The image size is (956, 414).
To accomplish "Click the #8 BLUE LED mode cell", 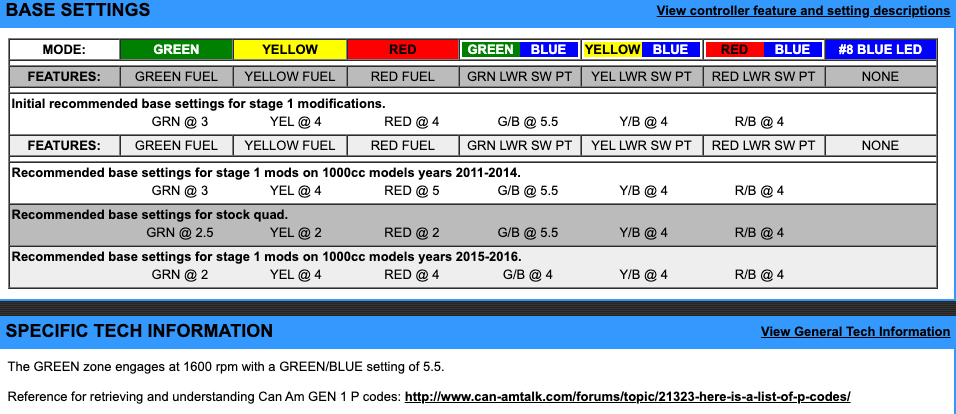I will click(881, 49).
